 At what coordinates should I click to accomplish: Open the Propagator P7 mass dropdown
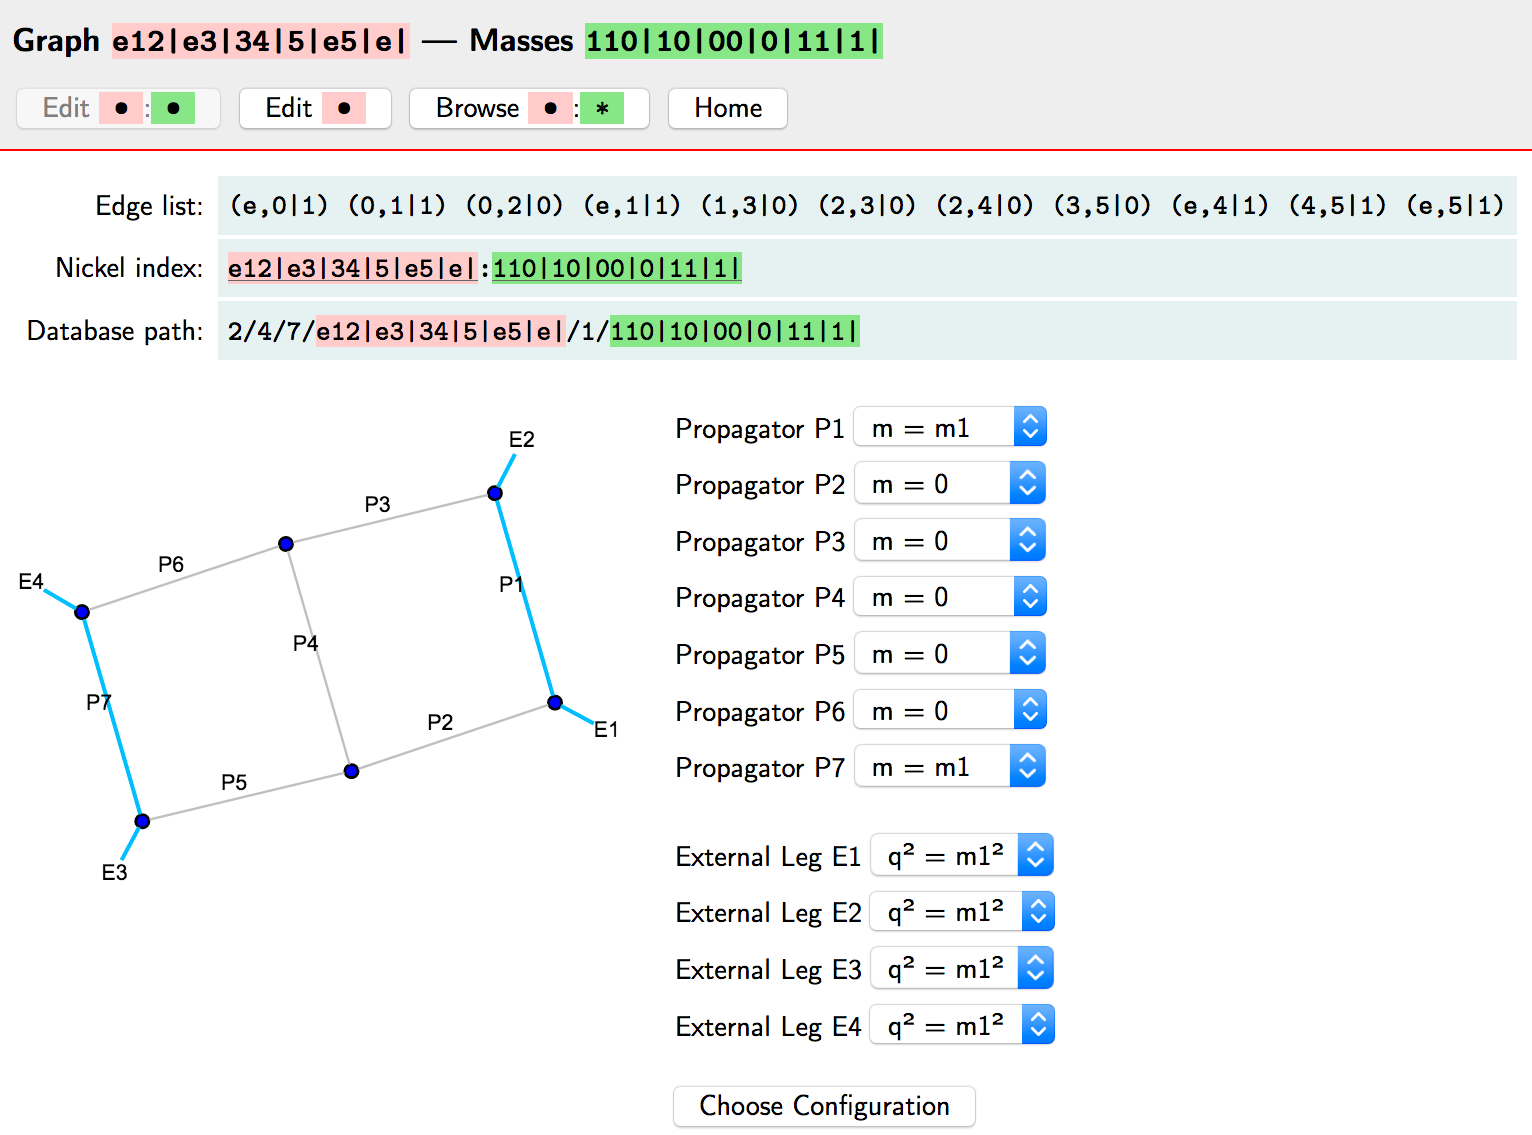[950, 767]
